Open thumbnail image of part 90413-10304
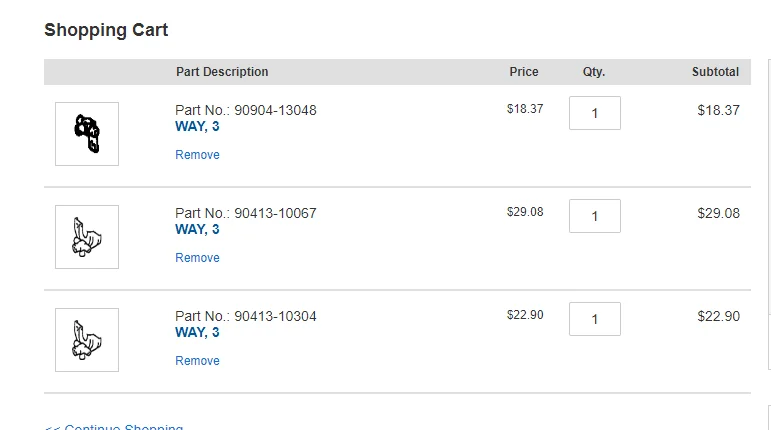771x430 pixels. pos(87,340)
